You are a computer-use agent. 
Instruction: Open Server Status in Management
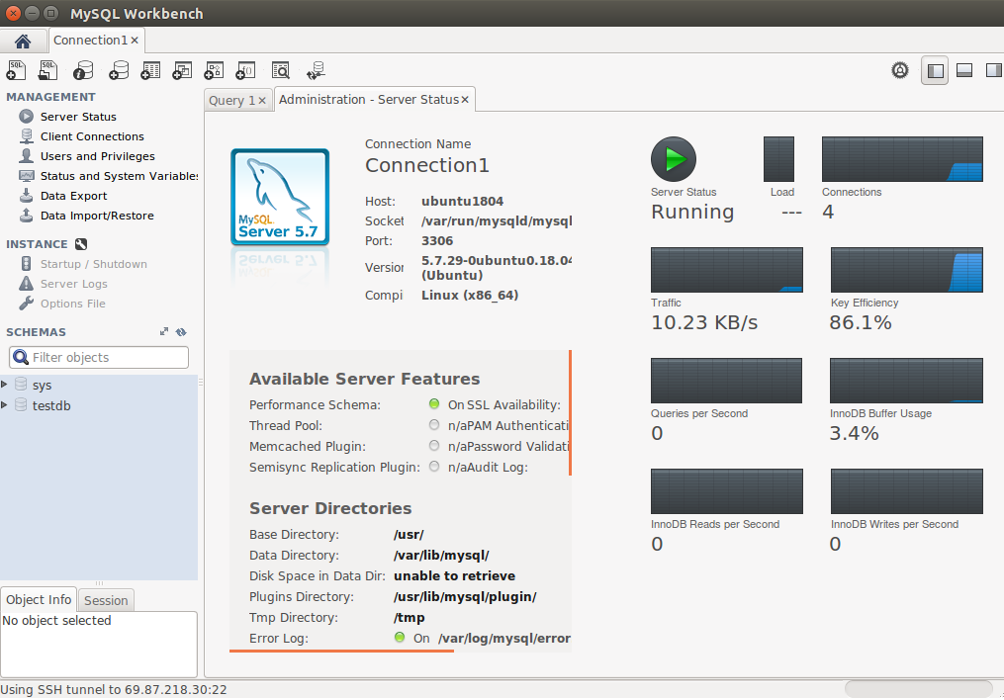click(x=78, y=117)
